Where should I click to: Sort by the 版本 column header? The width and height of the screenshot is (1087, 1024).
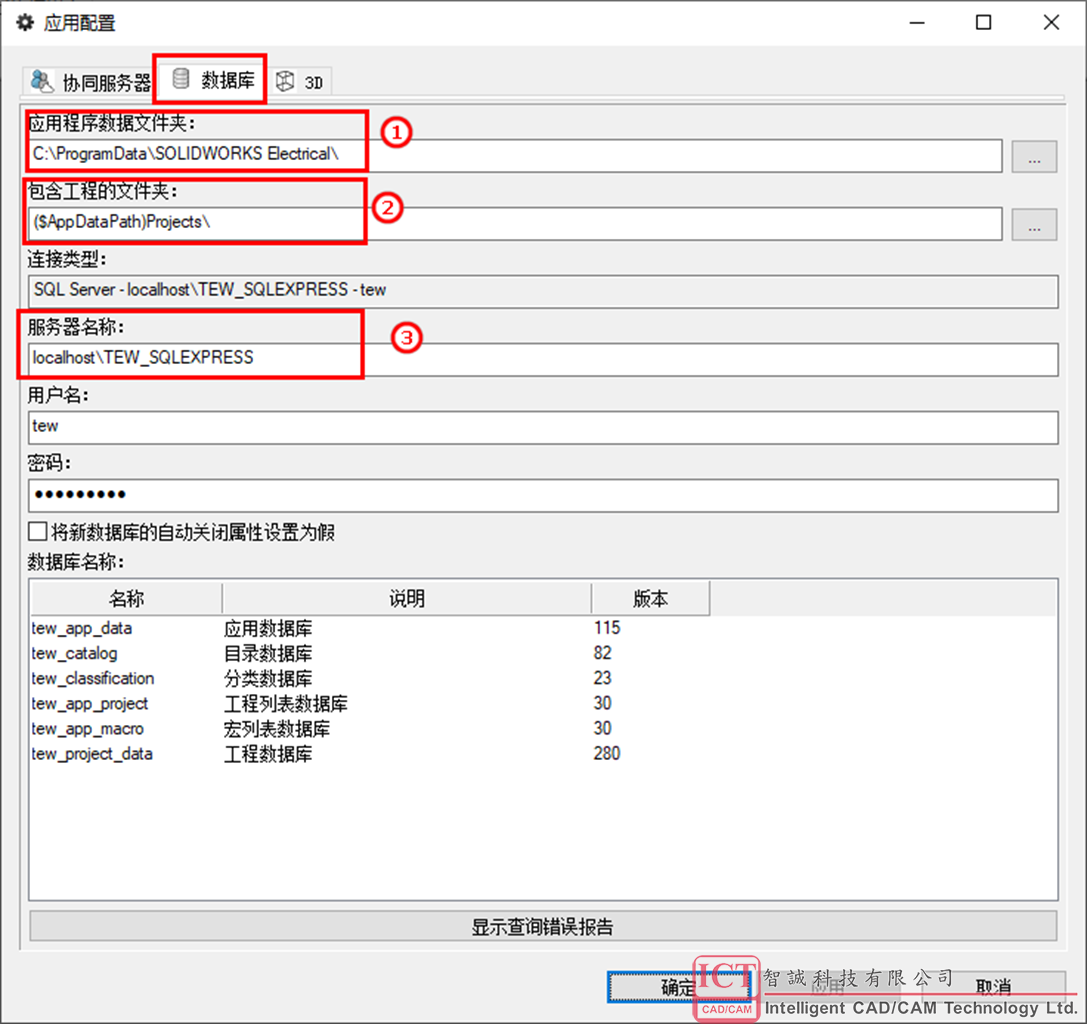[651, 598]
